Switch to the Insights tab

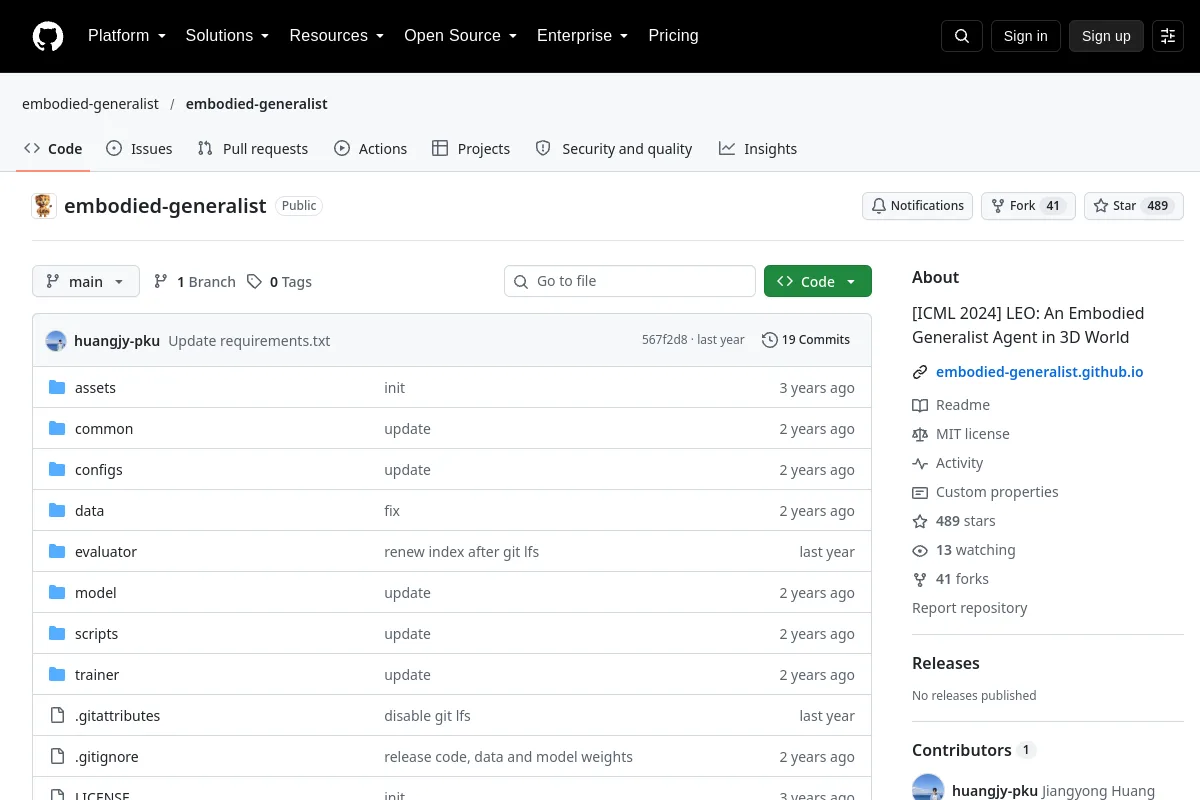[x=758, y=149]
